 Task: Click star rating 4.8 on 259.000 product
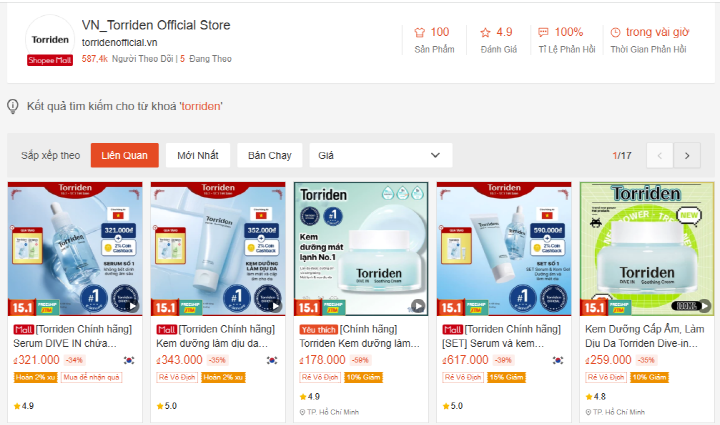pyautogui.click(x=596, y=397)
